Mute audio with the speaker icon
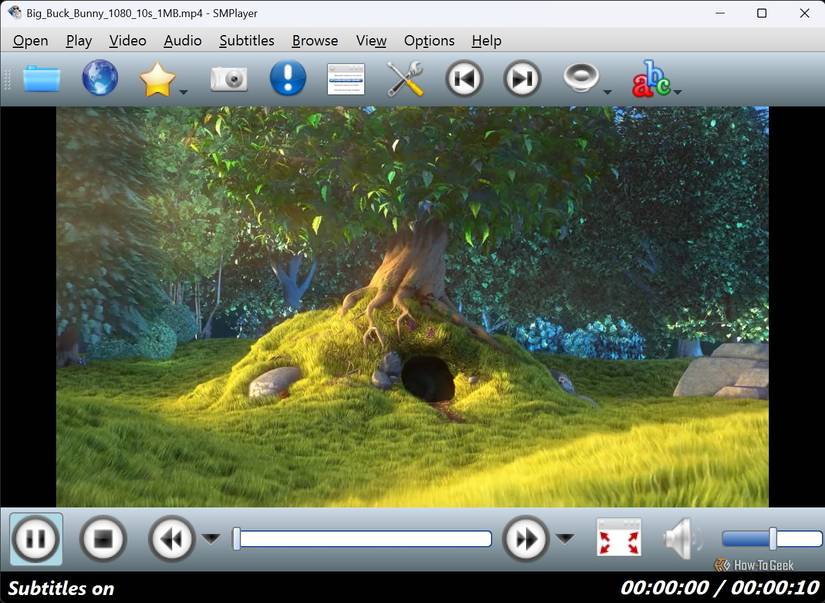 pos(682,539)
